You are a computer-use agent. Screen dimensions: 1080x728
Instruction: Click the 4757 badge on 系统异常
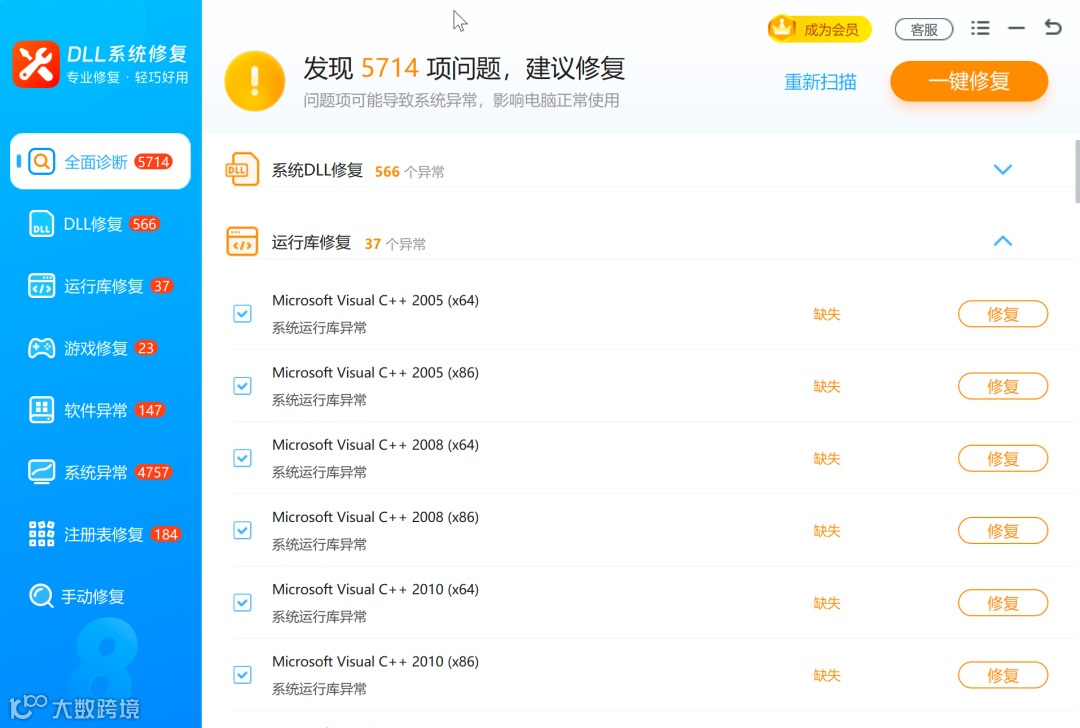153,472
